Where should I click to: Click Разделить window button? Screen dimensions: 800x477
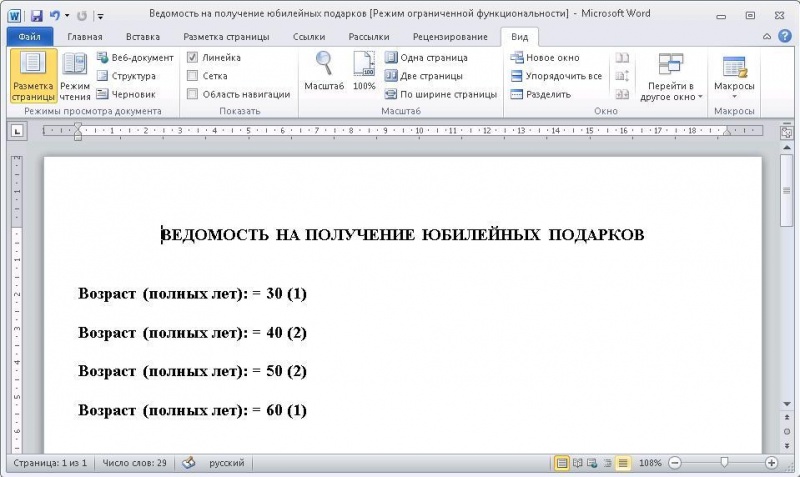(540, 94)
